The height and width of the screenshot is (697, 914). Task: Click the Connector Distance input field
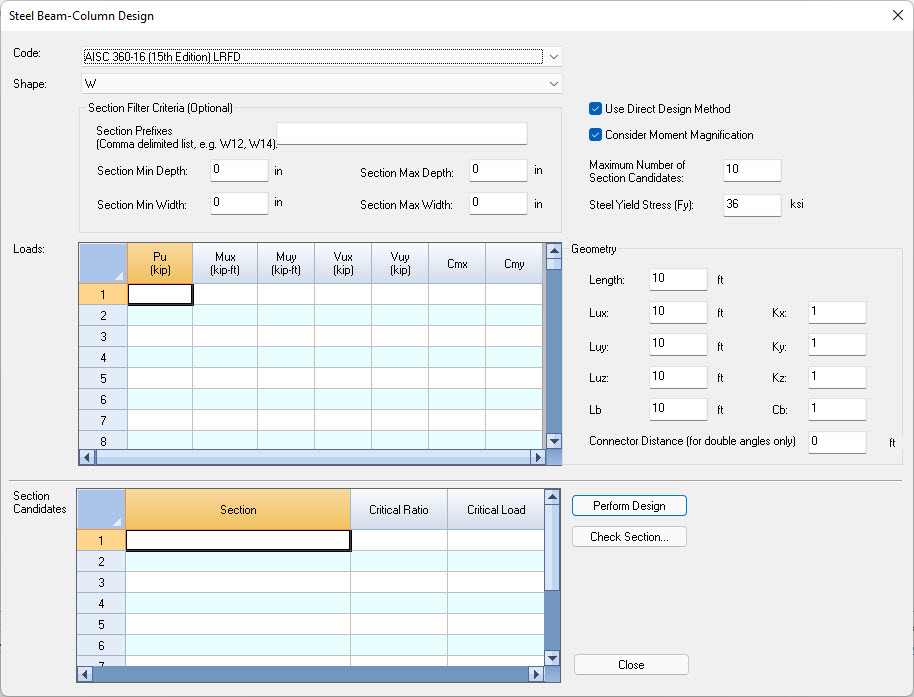click(837, 442)
